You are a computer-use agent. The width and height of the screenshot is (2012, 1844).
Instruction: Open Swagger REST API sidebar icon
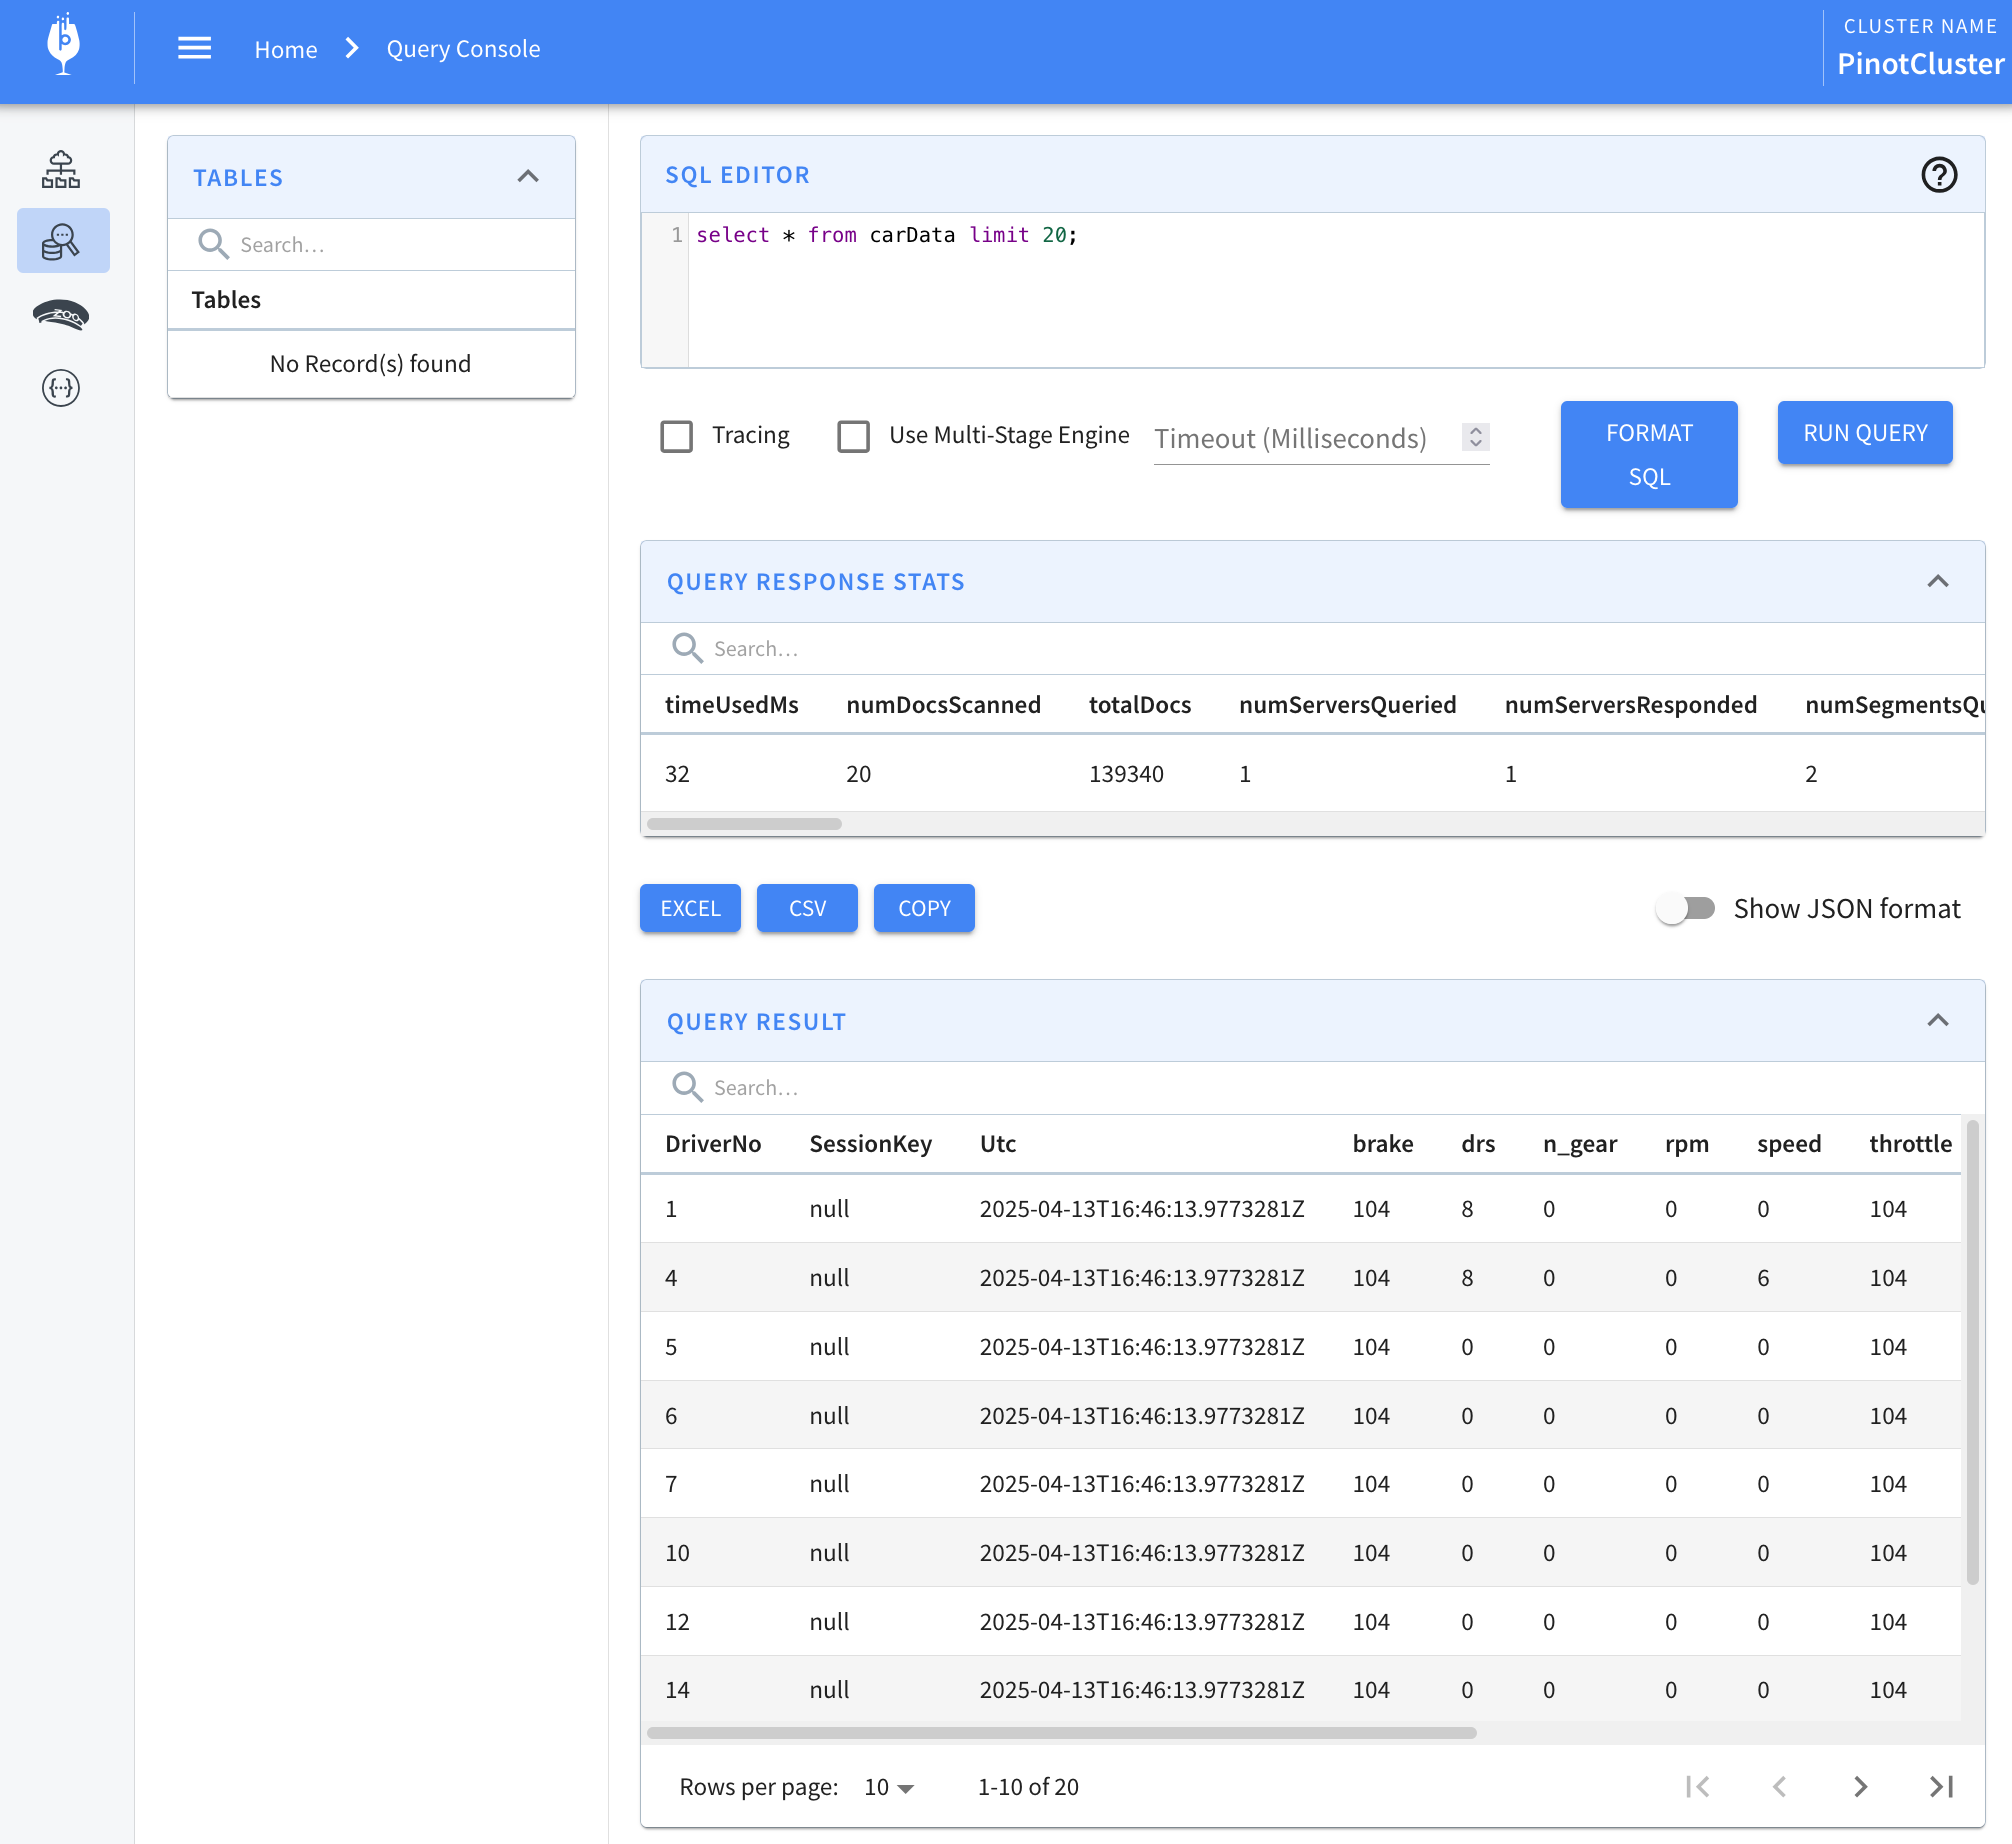point(61,387)
